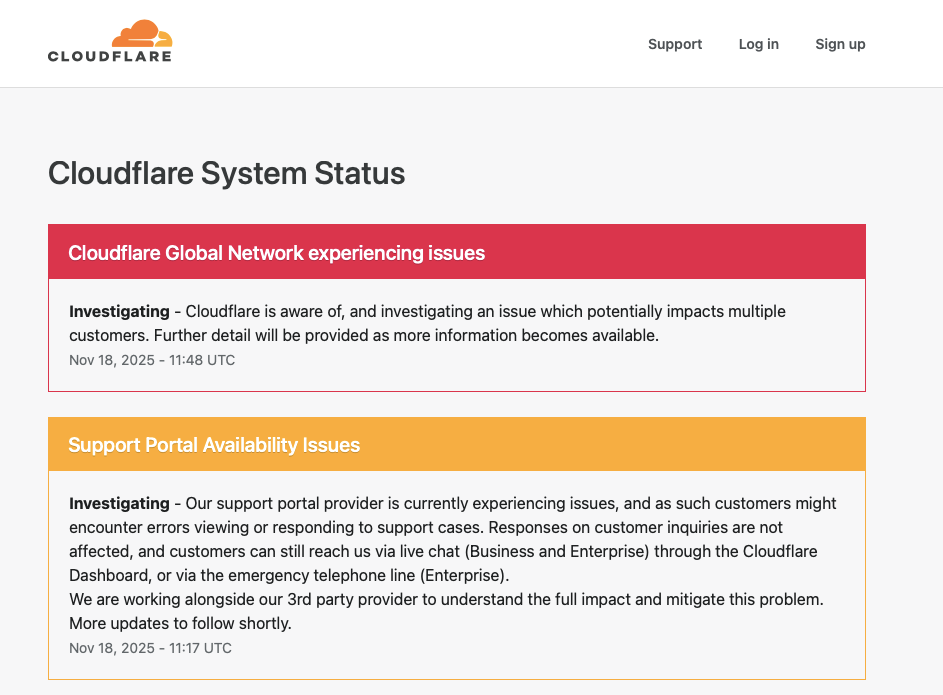Screen dimensions: 943x695
Task: Click the 'More updates to follow shortly' line
Action: [x=180, y=623]
